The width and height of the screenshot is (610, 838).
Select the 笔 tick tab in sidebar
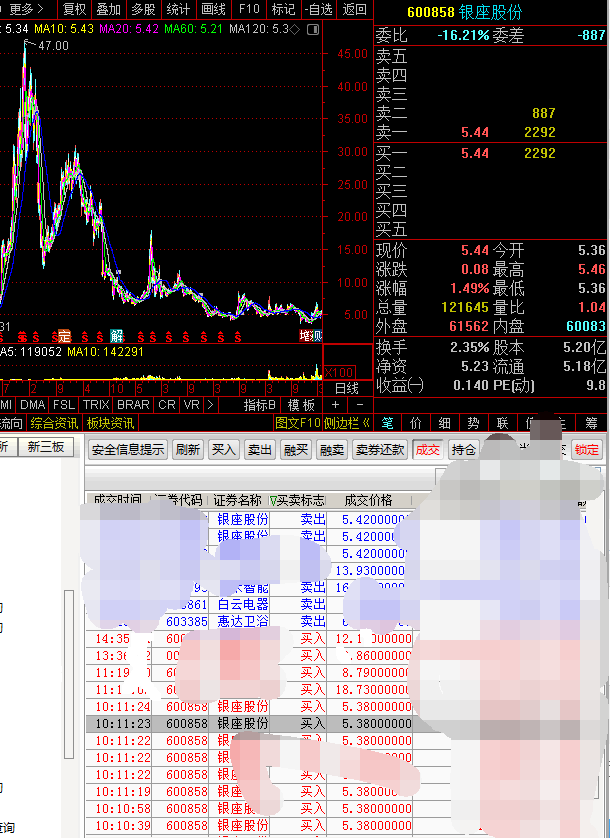pos(388,423)
